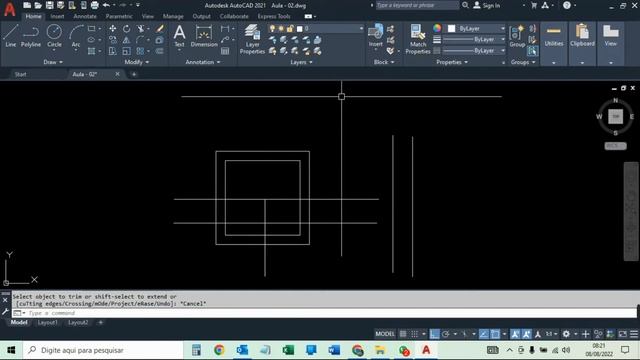Image resolution: width=640 pixels, height=360 pixels.
Task: Insert a Table from Annotation panel
Action: tap(225, 51)
